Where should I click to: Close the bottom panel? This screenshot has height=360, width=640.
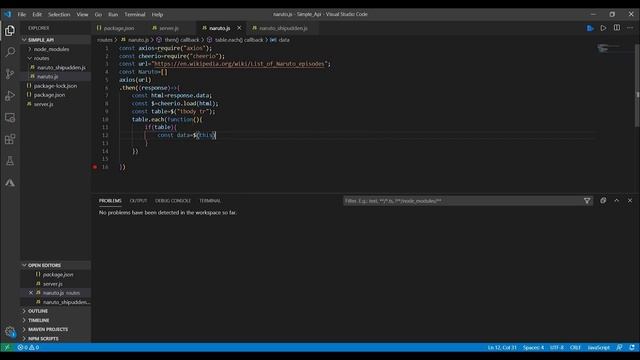point(630,201)
